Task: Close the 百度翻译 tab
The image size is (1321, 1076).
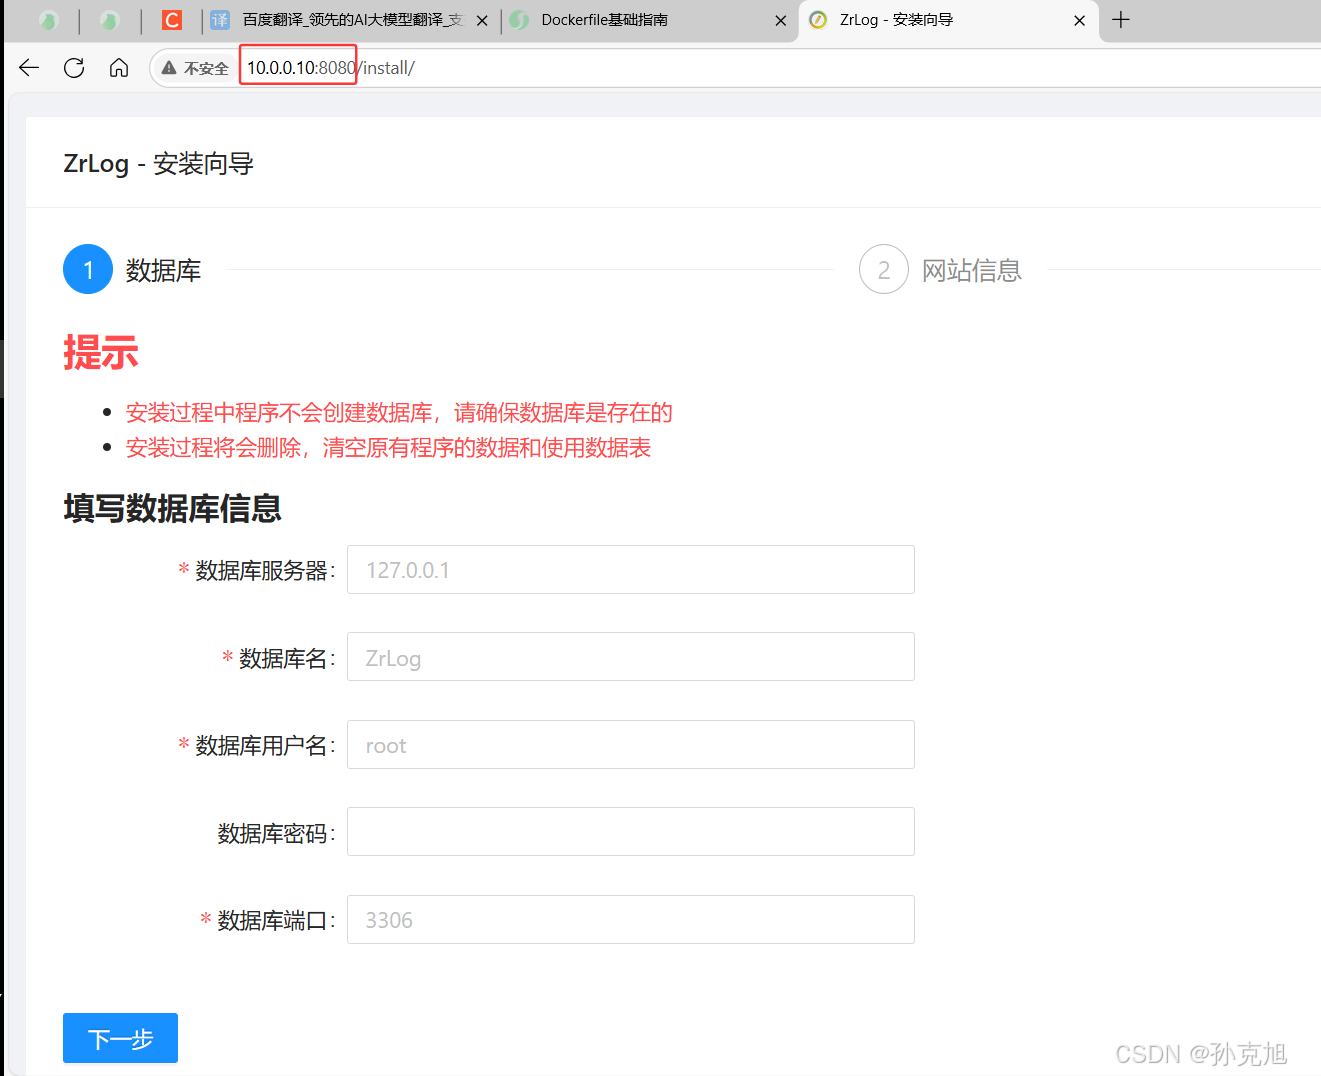Action: [482, 20]
